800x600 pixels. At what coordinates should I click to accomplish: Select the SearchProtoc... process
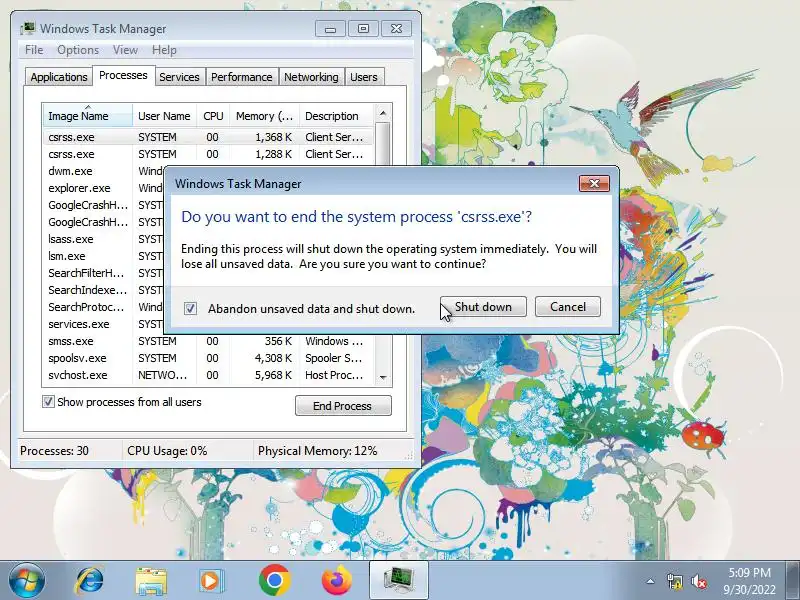coord(86,307)
